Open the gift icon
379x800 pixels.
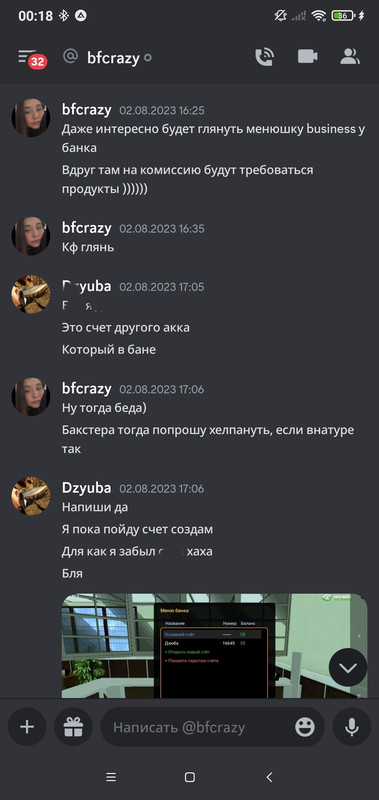pos(73,727)
